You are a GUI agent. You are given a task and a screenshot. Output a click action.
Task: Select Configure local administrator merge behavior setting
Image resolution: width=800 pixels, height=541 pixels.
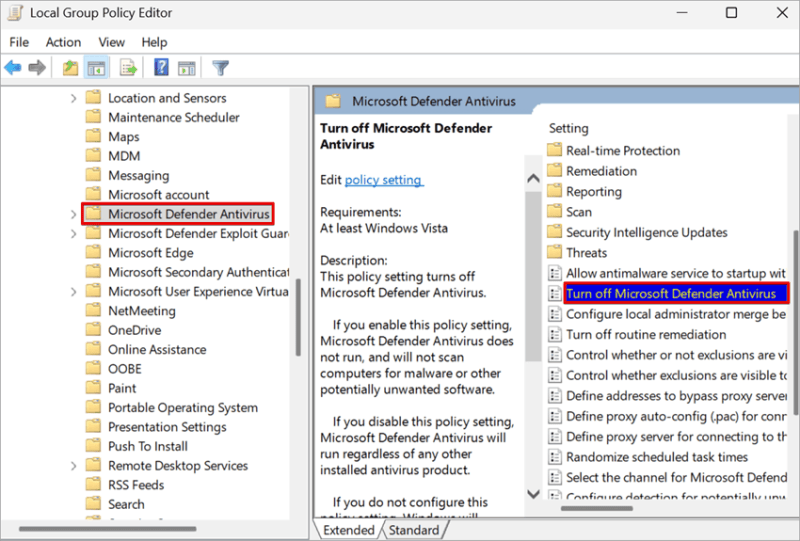point(676,314)
